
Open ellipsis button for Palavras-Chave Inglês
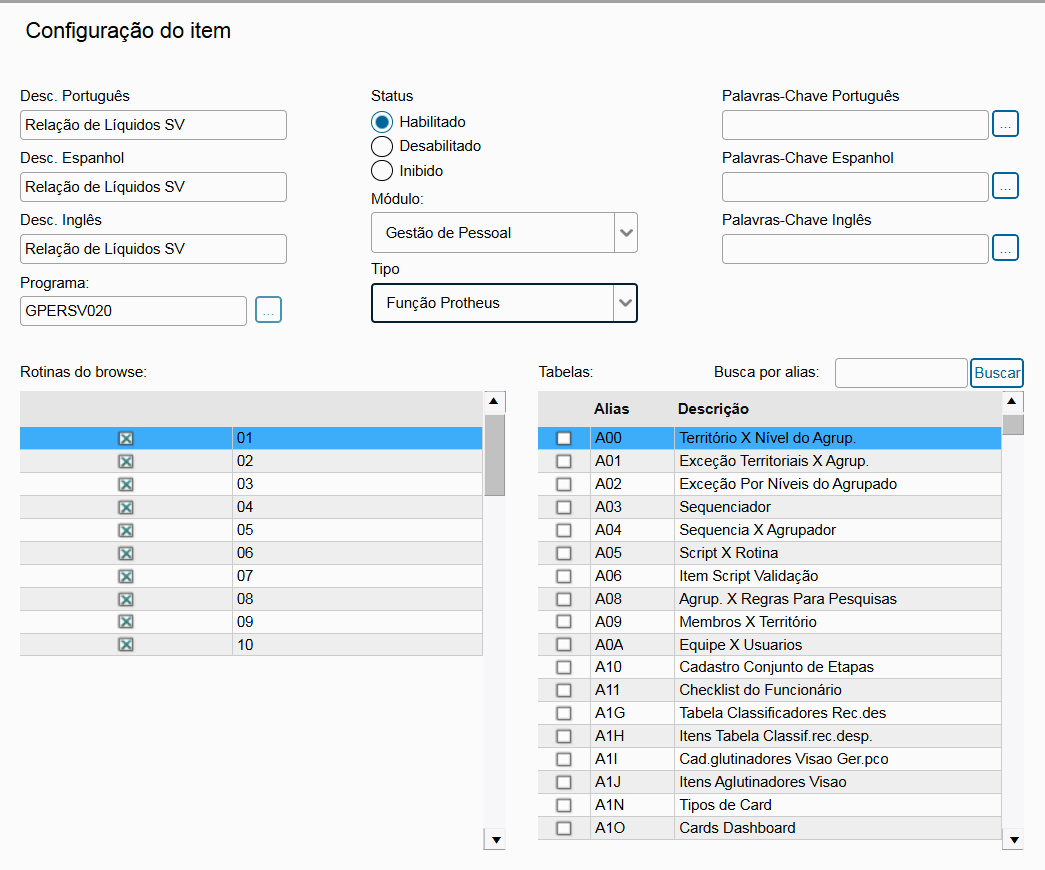point(1005,248)
